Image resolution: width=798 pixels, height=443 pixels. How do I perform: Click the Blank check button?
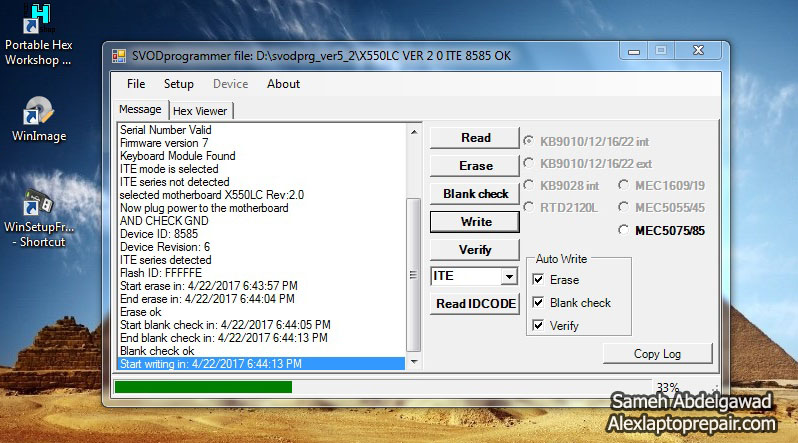(475, 194)
